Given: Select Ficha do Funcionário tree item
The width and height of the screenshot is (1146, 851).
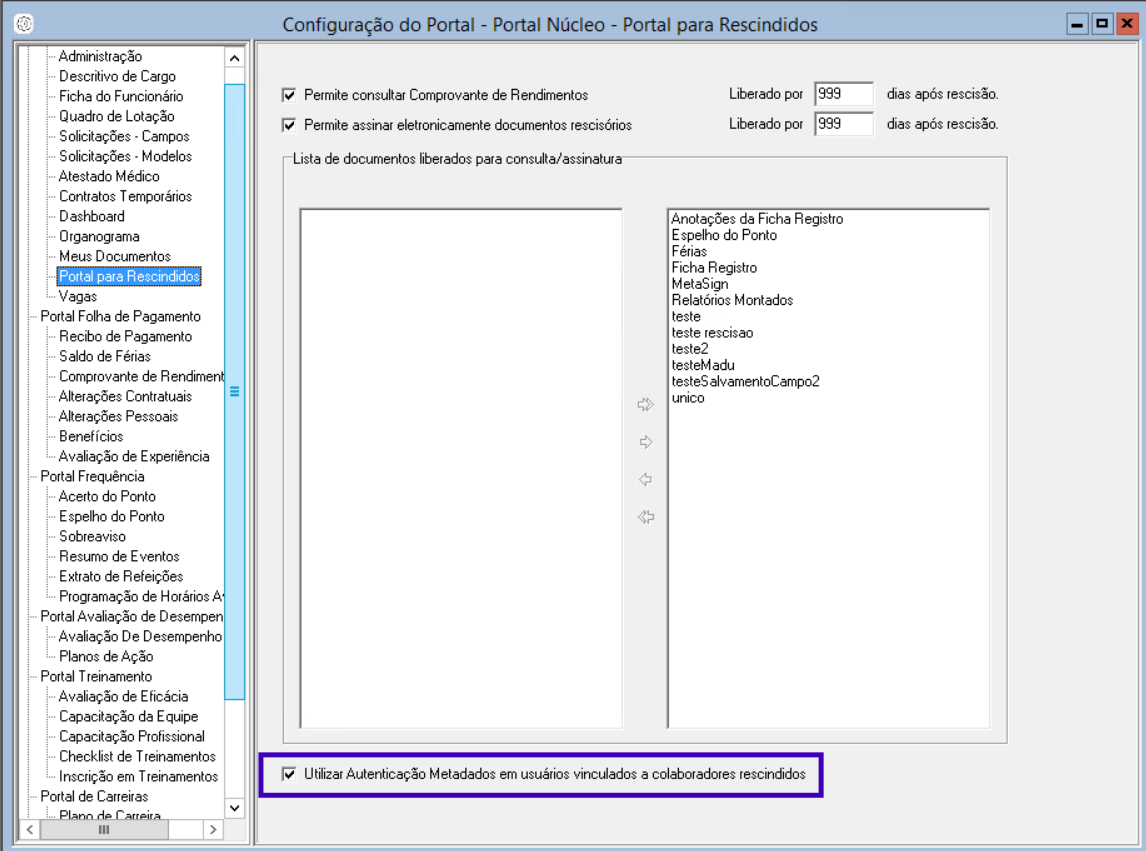Looking at the screenshot, I should [x=121, y=96].
